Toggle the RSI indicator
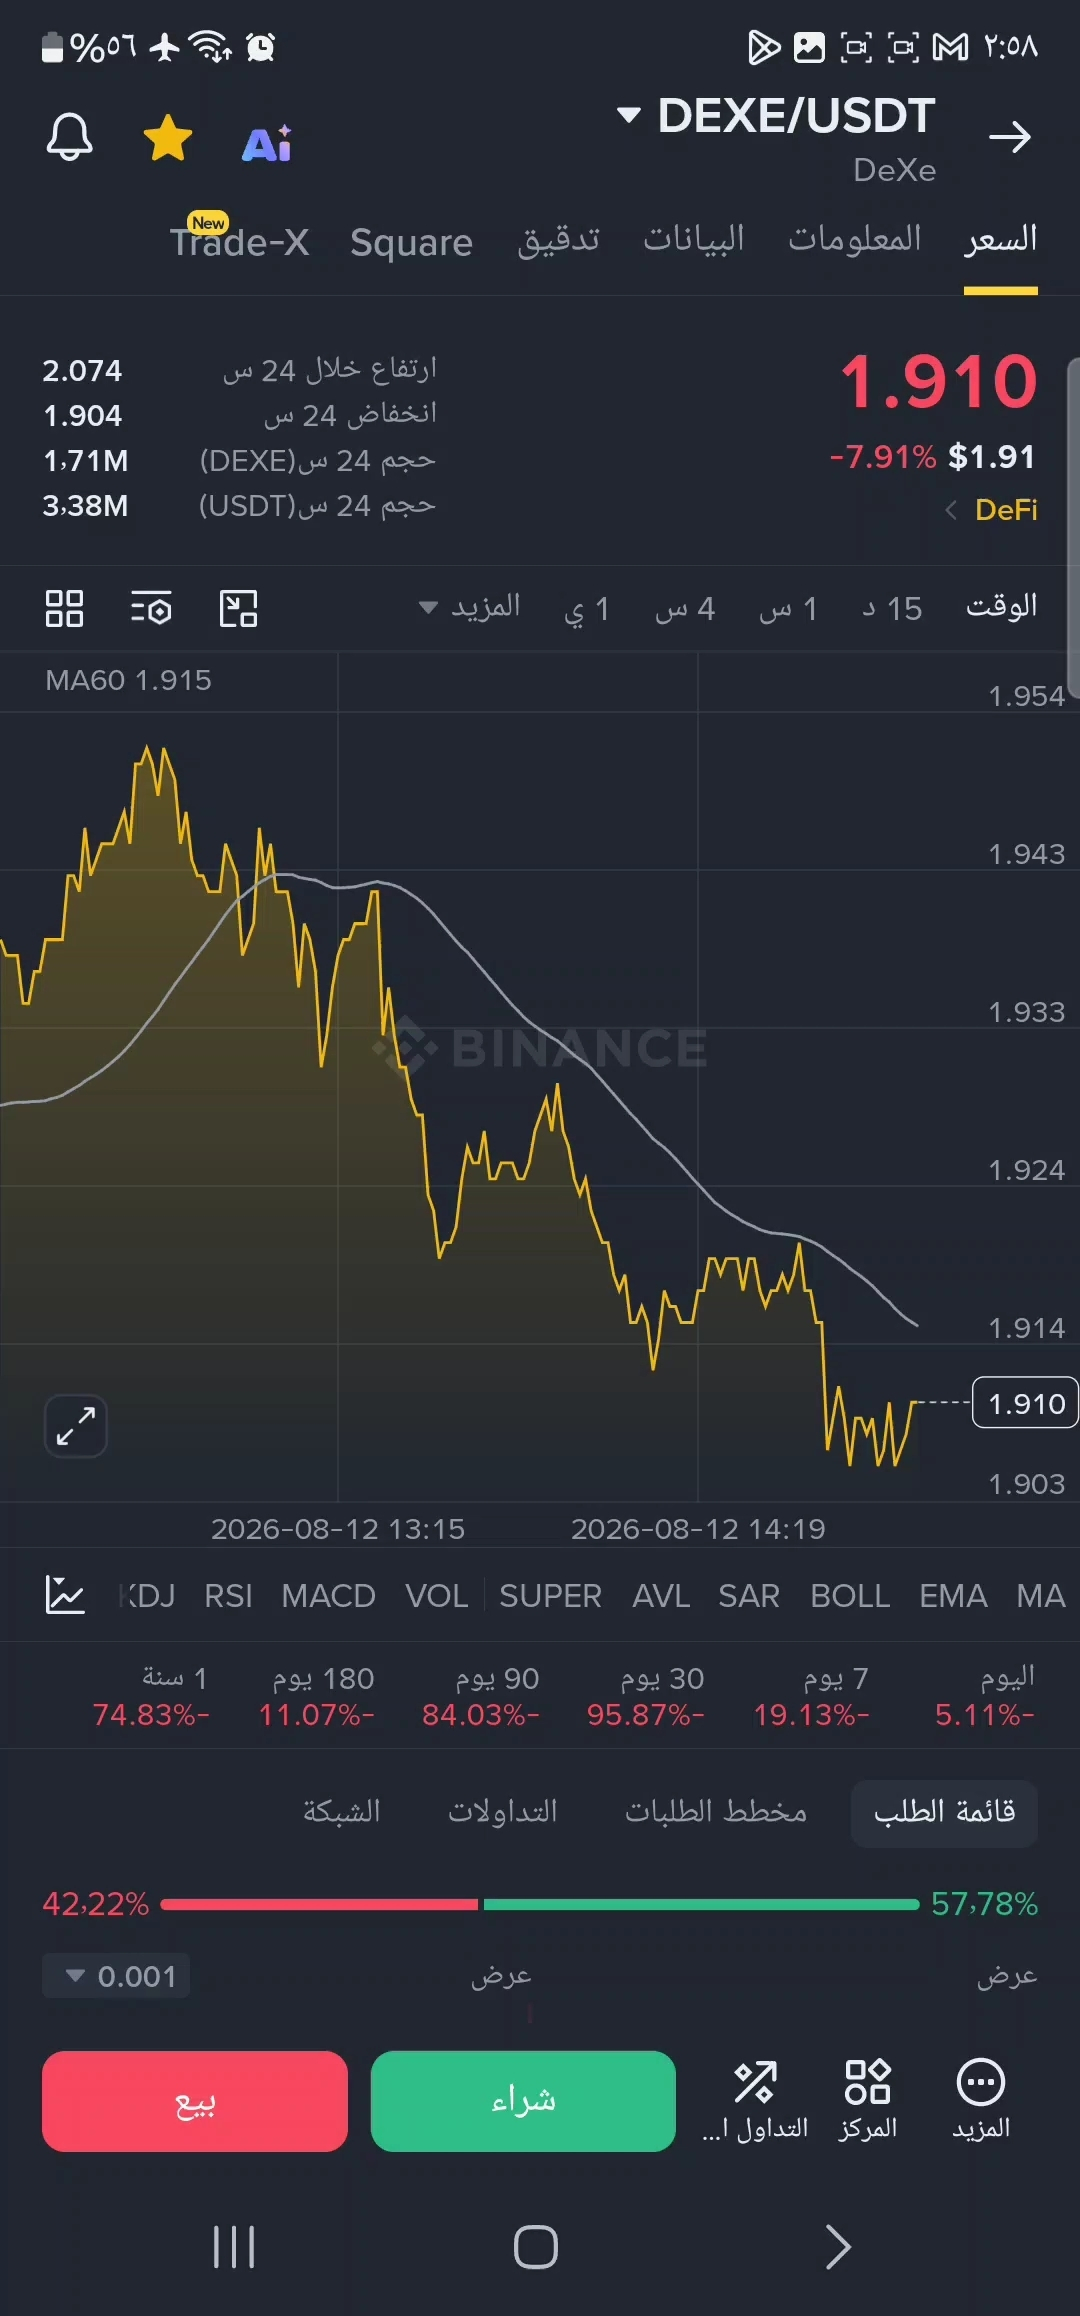This screenshot has height=2316, width=1080. [228, 1596]
